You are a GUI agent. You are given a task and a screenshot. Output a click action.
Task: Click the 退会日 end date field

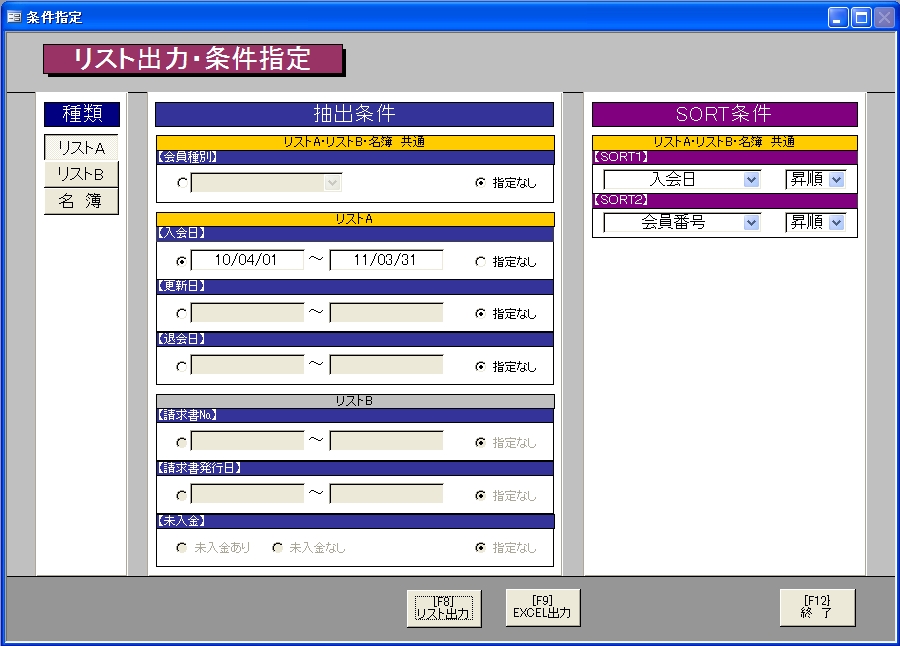coord(386,365)
